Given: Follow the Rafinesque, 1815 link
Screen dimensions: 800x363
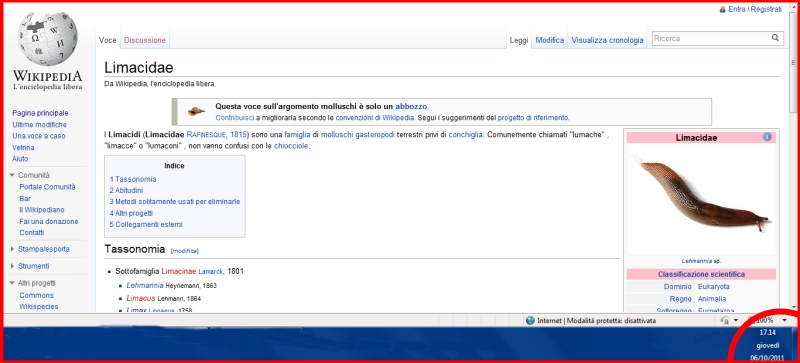Looking at the screenshot, I should click(x=216, y=135).
